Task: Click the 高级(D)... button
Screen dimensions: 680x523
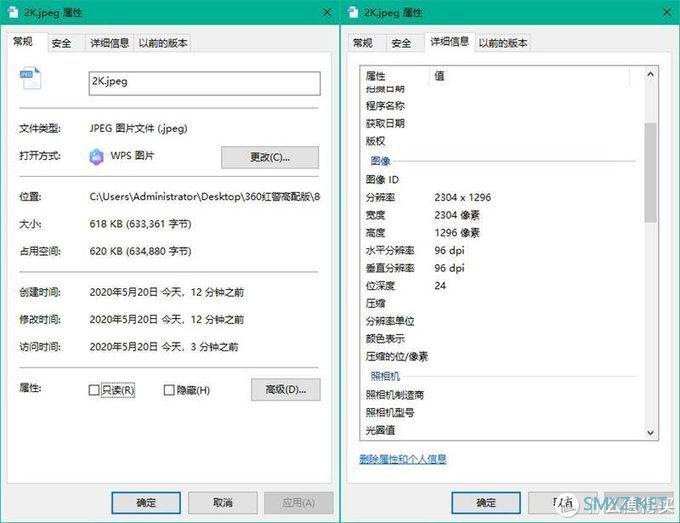Action: pos(286,389)
